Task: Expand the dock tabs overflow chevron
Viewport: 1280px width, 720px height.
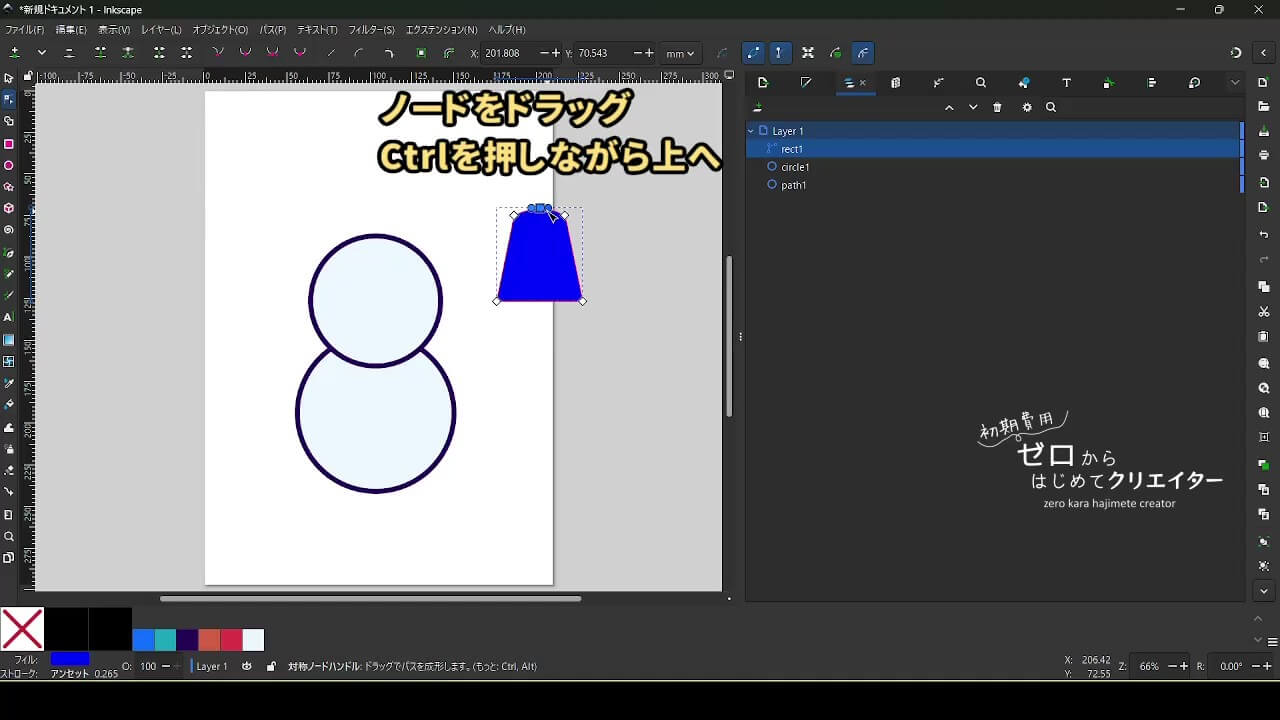Action: 1235,83
